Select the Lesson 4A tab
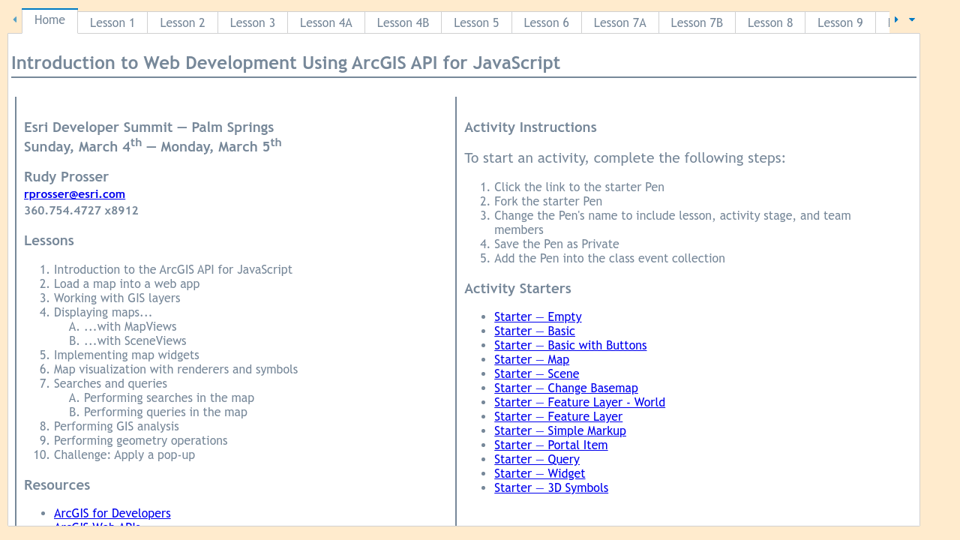 click(x=325, y=22)
